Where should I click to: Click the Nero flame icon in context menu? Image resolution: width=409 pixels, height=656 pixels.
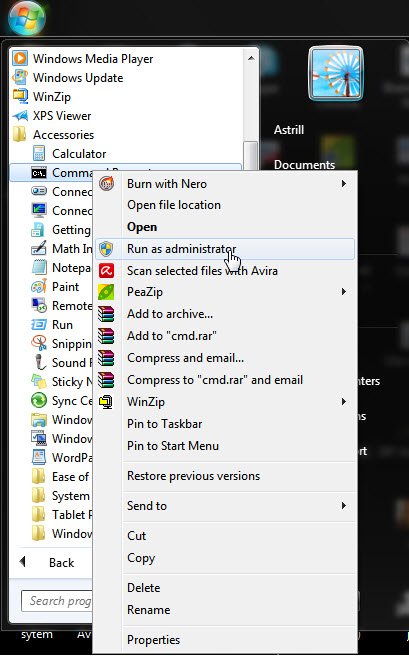coord(106,184)
